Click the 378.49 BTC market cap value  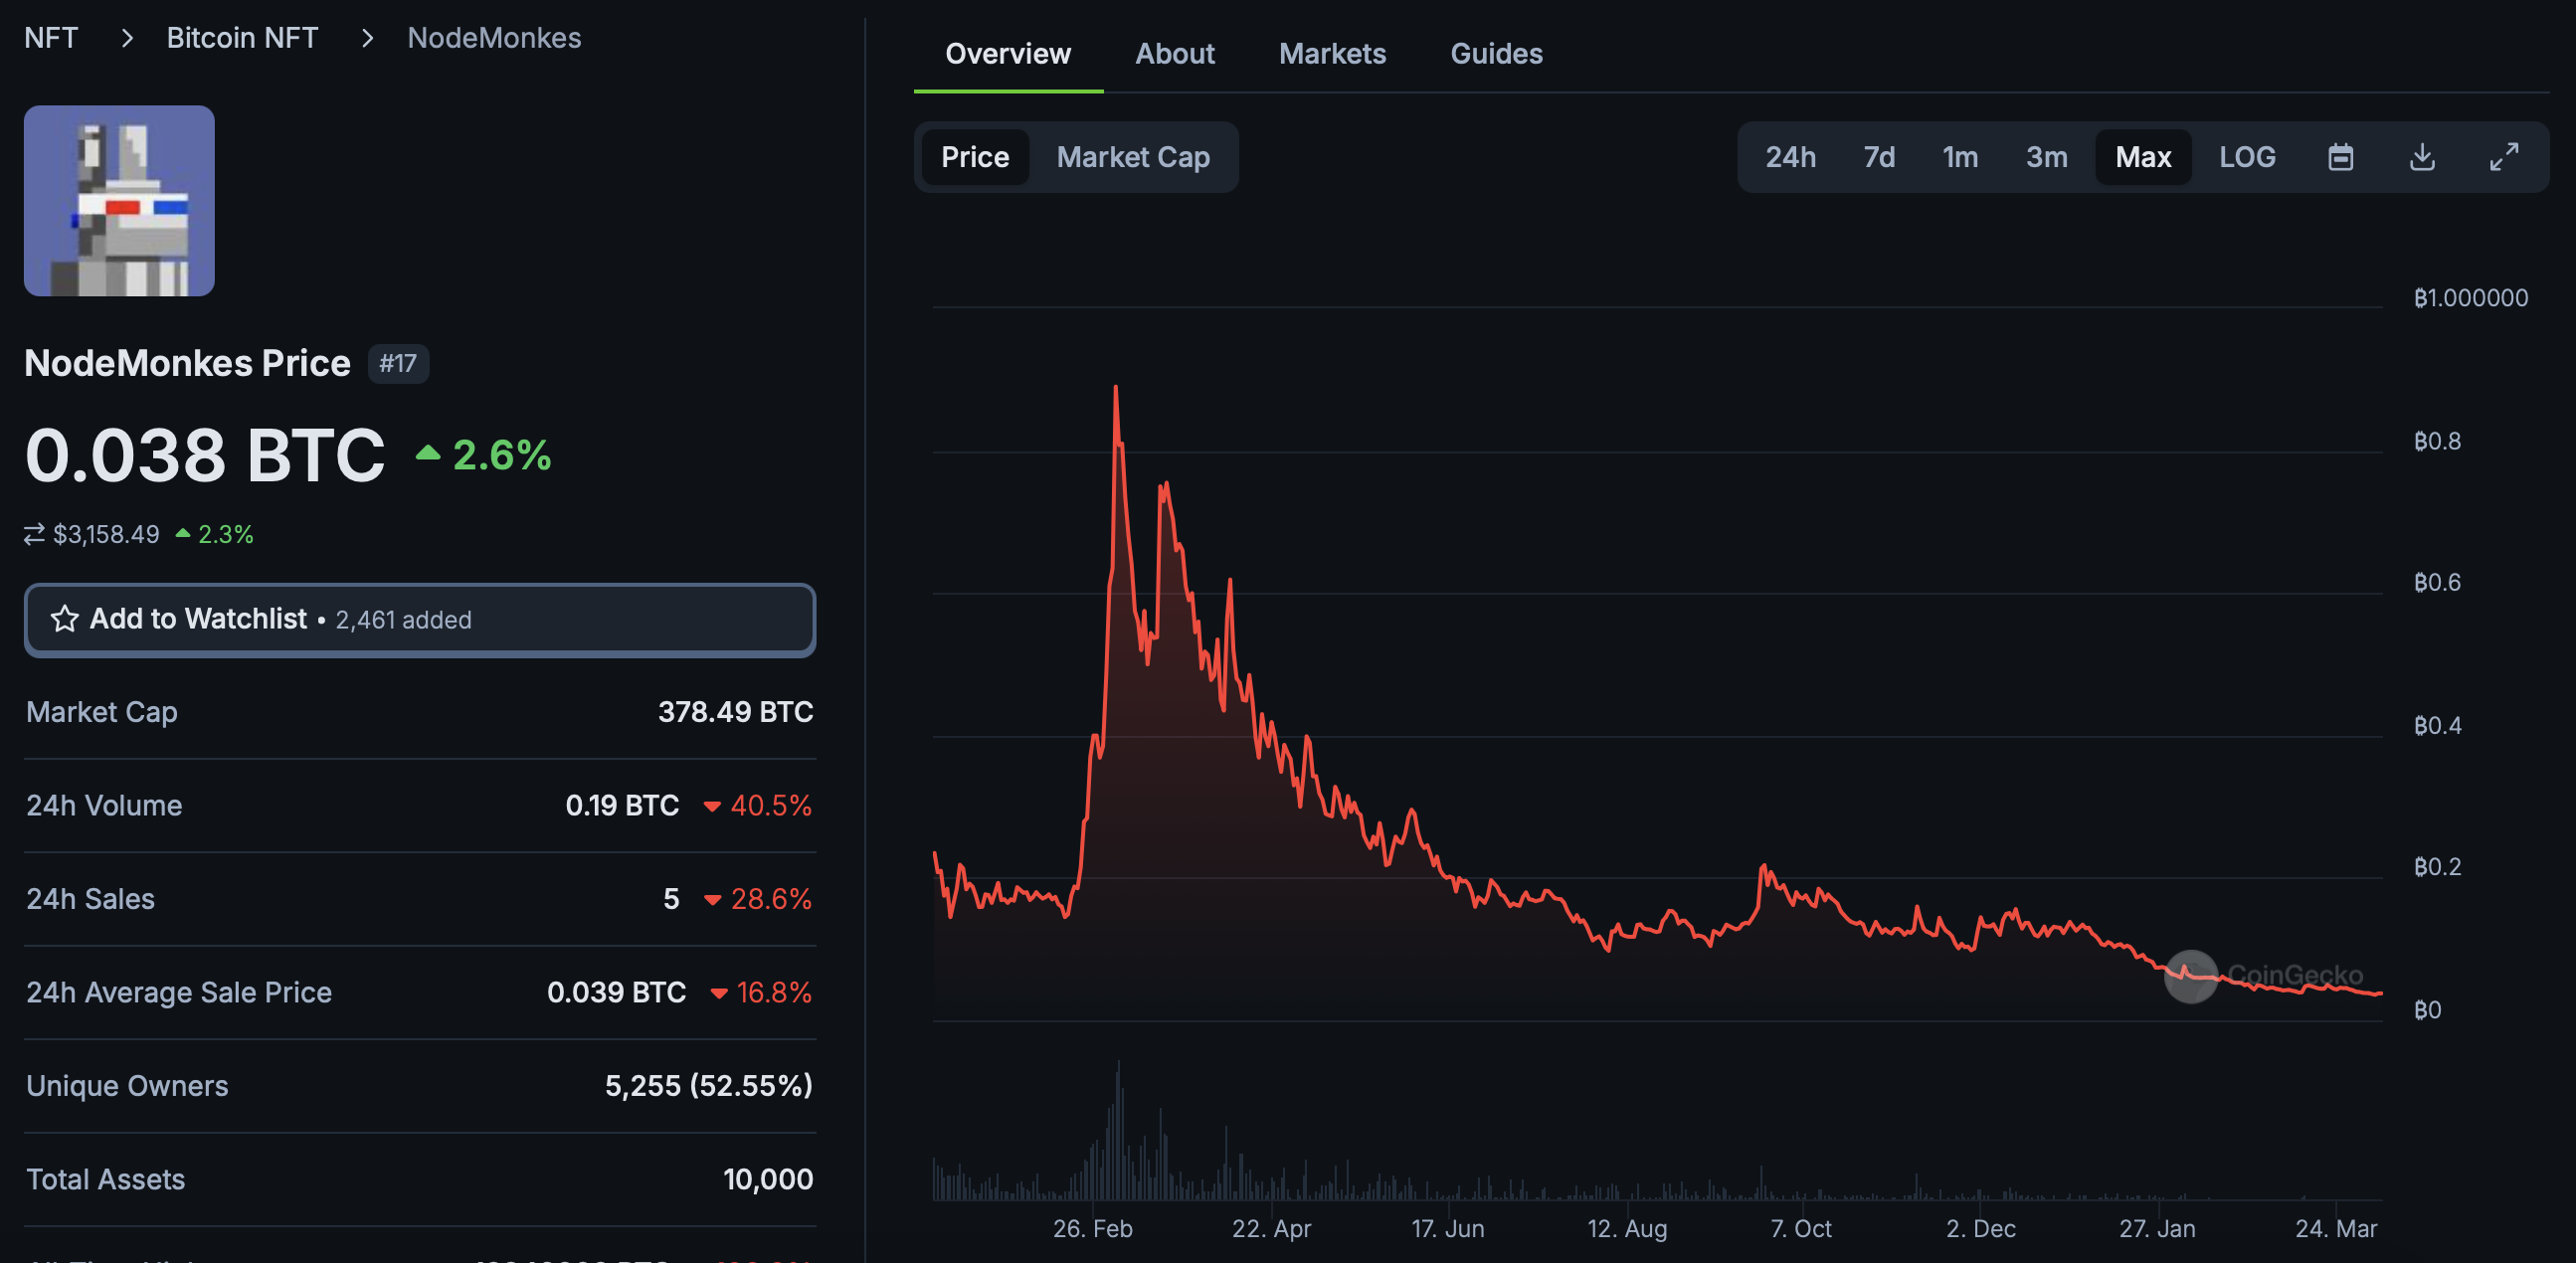coord(735,712)
